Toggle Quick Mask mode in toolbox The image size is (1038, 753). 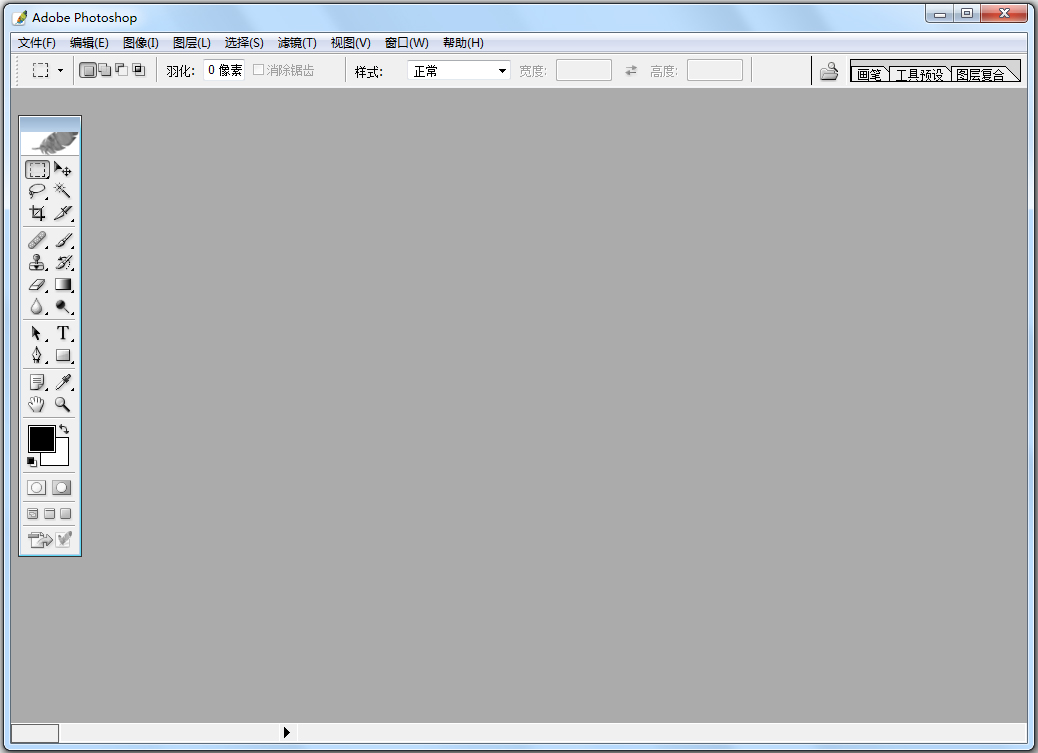[x=62, y=488]
